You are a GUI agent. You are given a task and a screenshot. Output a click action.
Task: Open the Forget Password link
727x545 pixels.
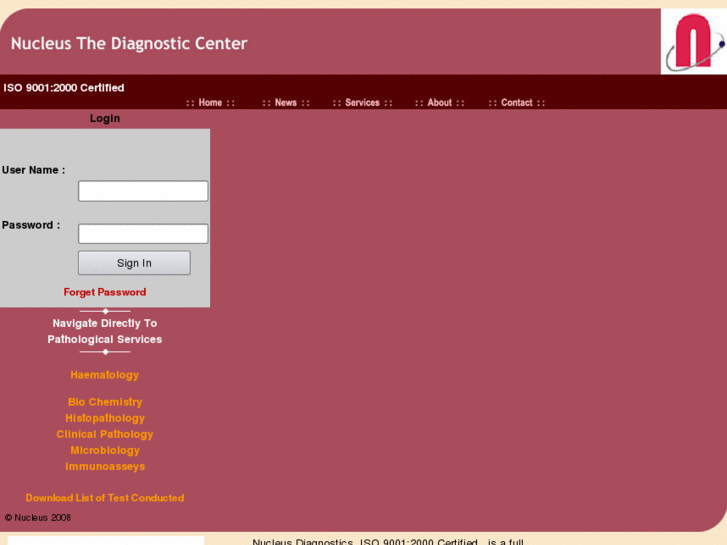(105, 292)
